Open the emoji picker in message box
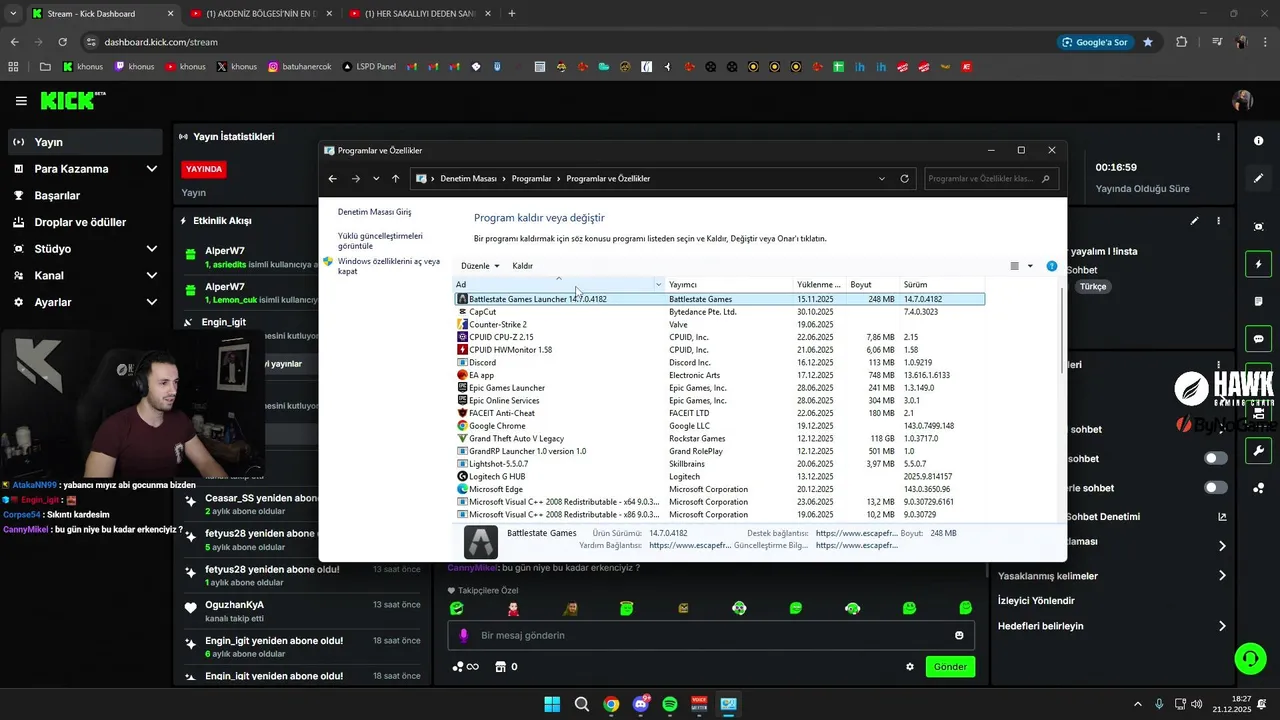The image size is (1280, 720). pyautogui.click(x=959, y=635)
